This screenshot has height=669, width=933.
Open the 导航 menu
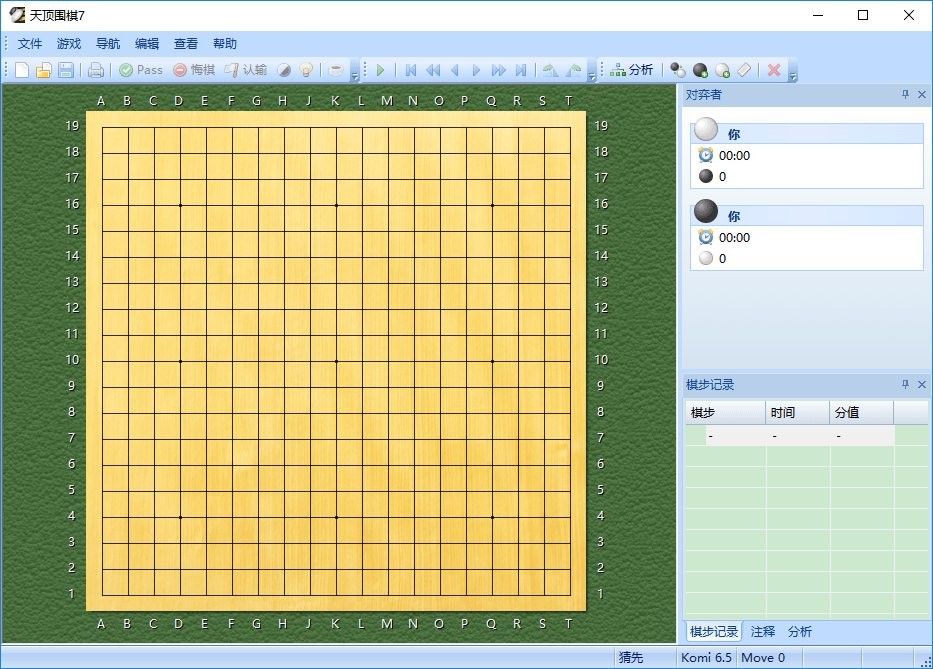(107, 43)
